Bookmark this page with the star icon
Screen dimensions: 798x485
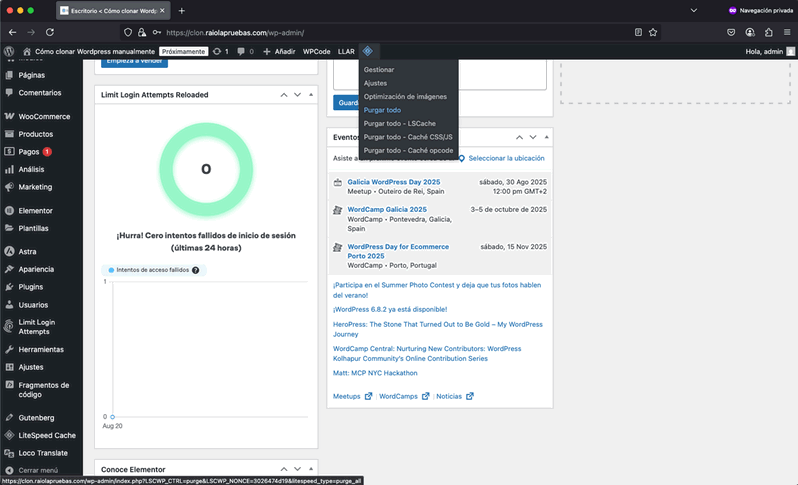point(653,32)
